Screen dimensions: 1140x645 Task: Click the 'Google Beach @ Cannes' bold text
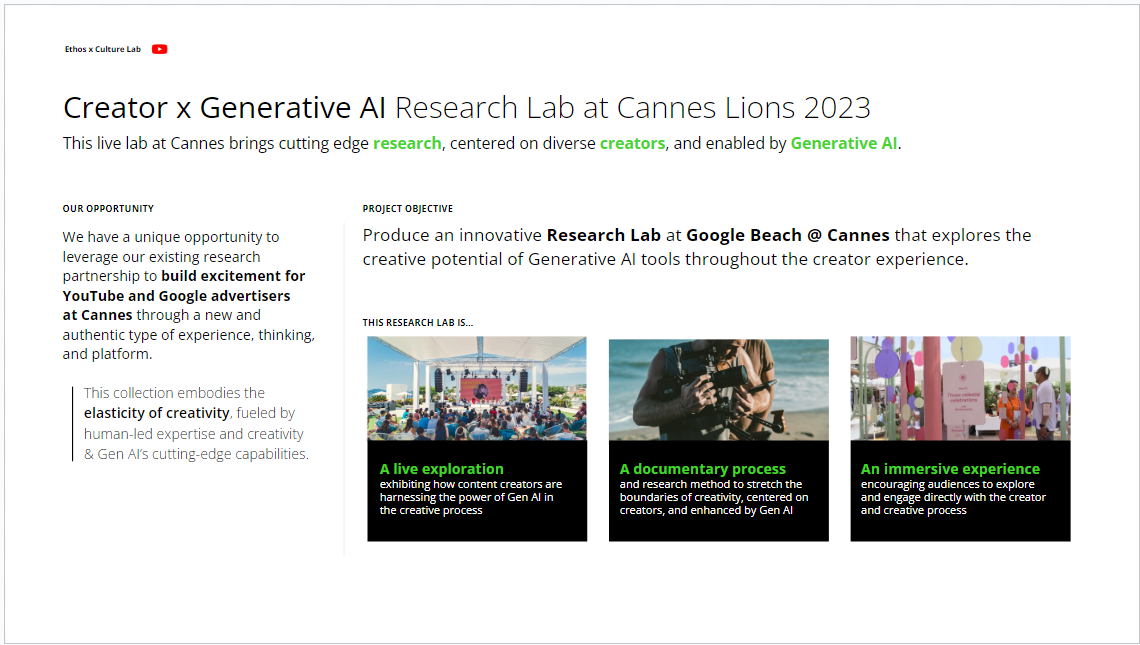(787, 236)
